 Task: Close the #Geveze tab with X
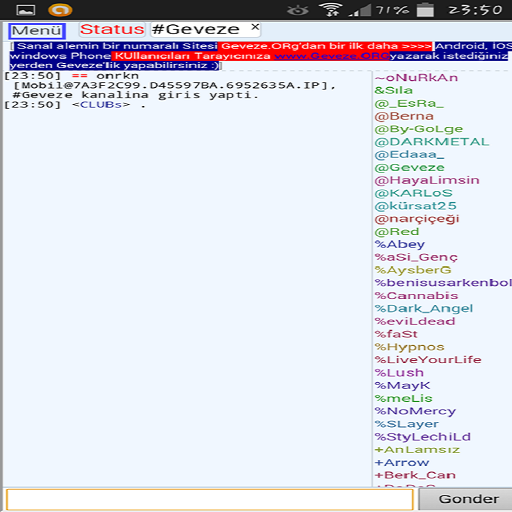[x=255, y=27]
